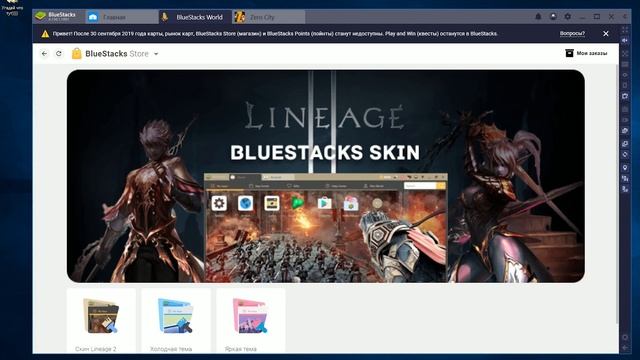Image resolution: width=640 pixels, height=360 pixels.
Task: Click the Zero City game icon
Action: click(x=240, y=17)
